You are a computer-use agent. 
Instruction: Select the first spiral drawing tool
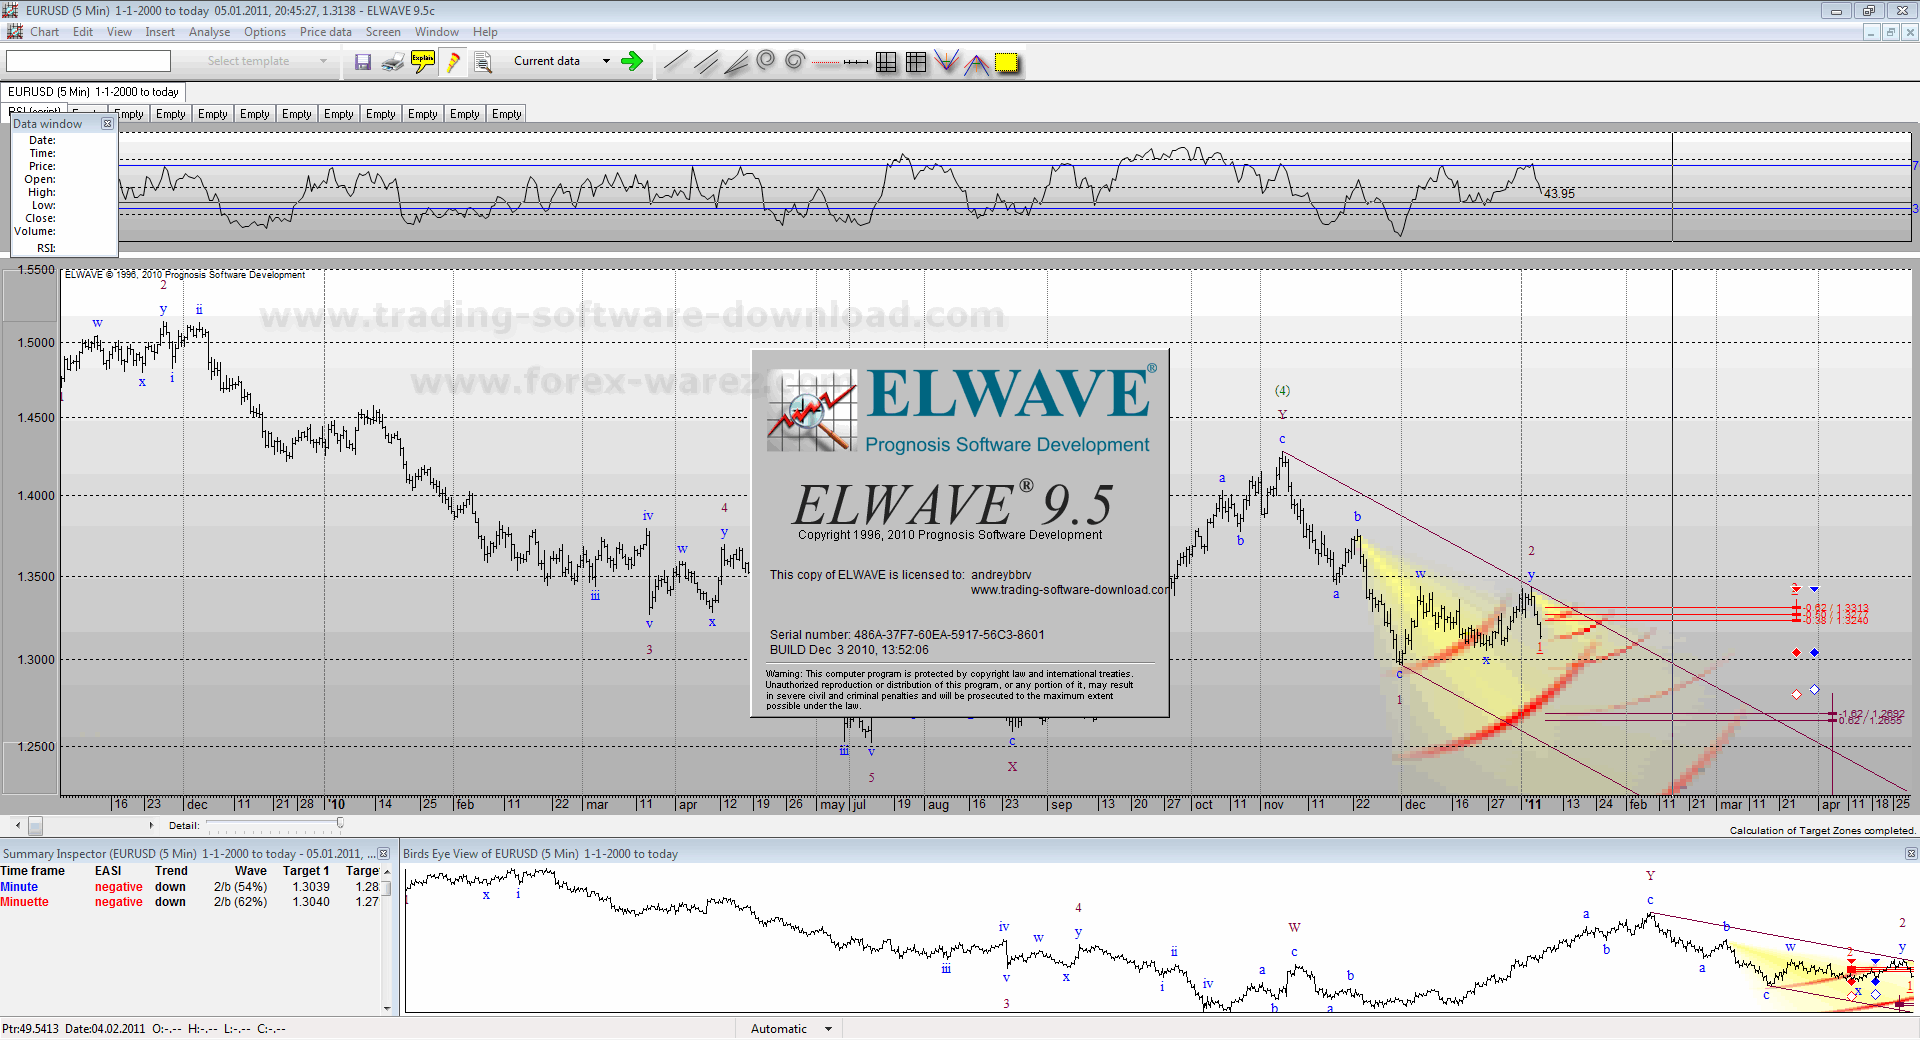point(766,61)
